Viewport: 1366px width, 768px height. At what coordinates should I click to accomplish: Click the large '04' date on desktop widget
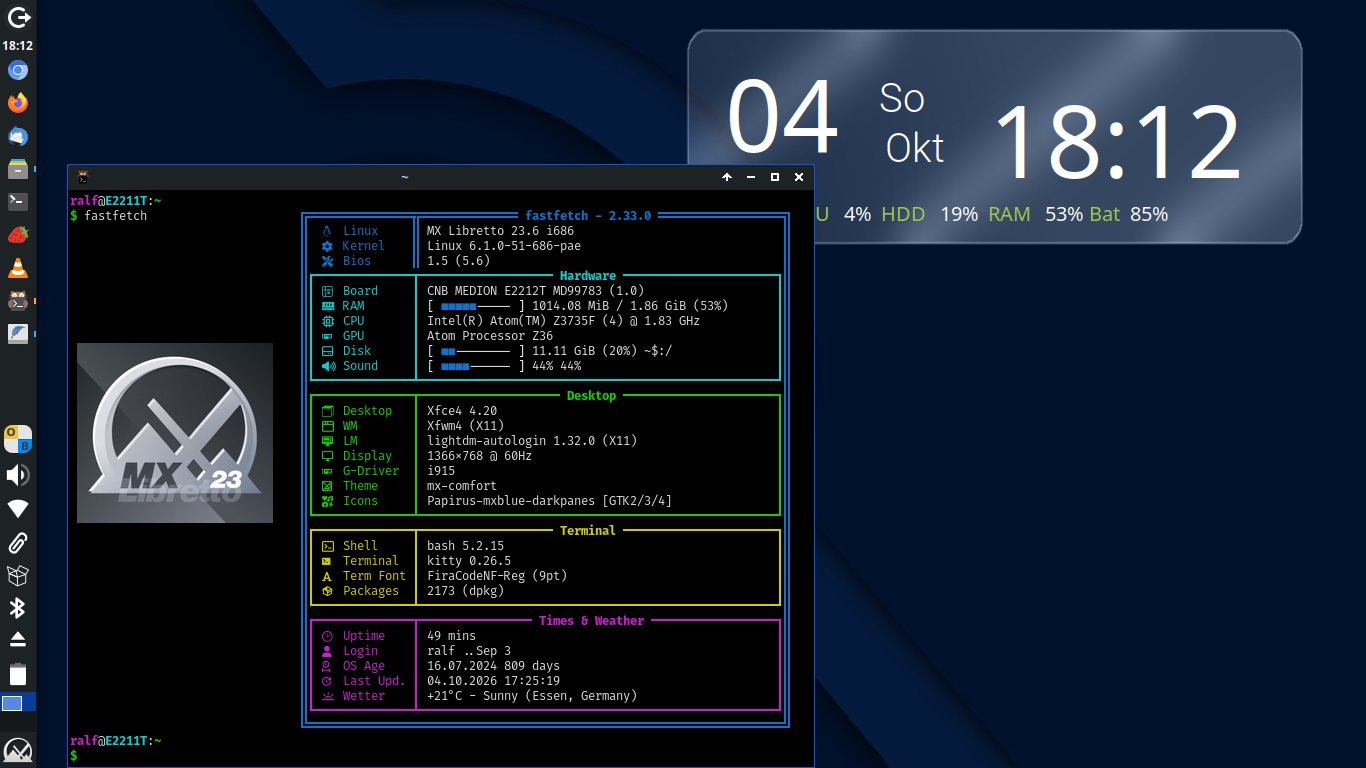[782, 116]
